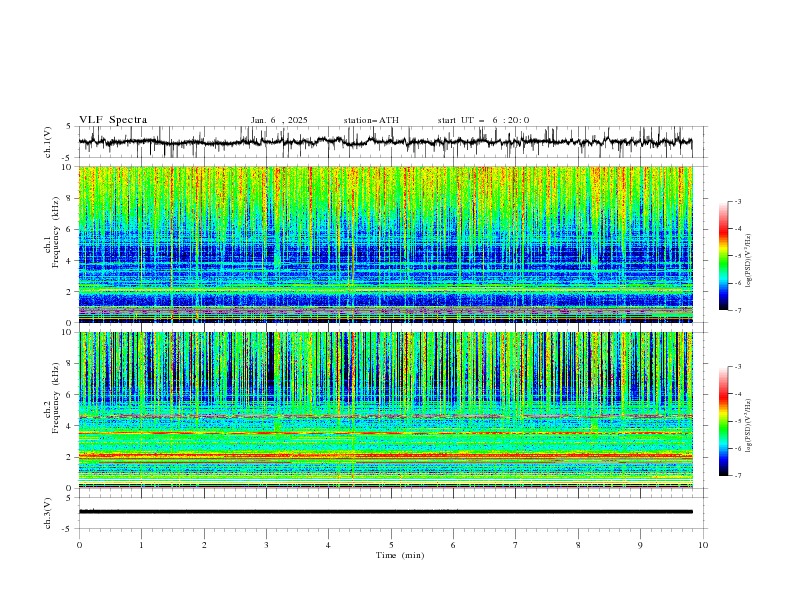Click inside the ch.2 spectrogram panel
Image resolution: width=792 pixels, height=612 pixels.
click(385, 410)
